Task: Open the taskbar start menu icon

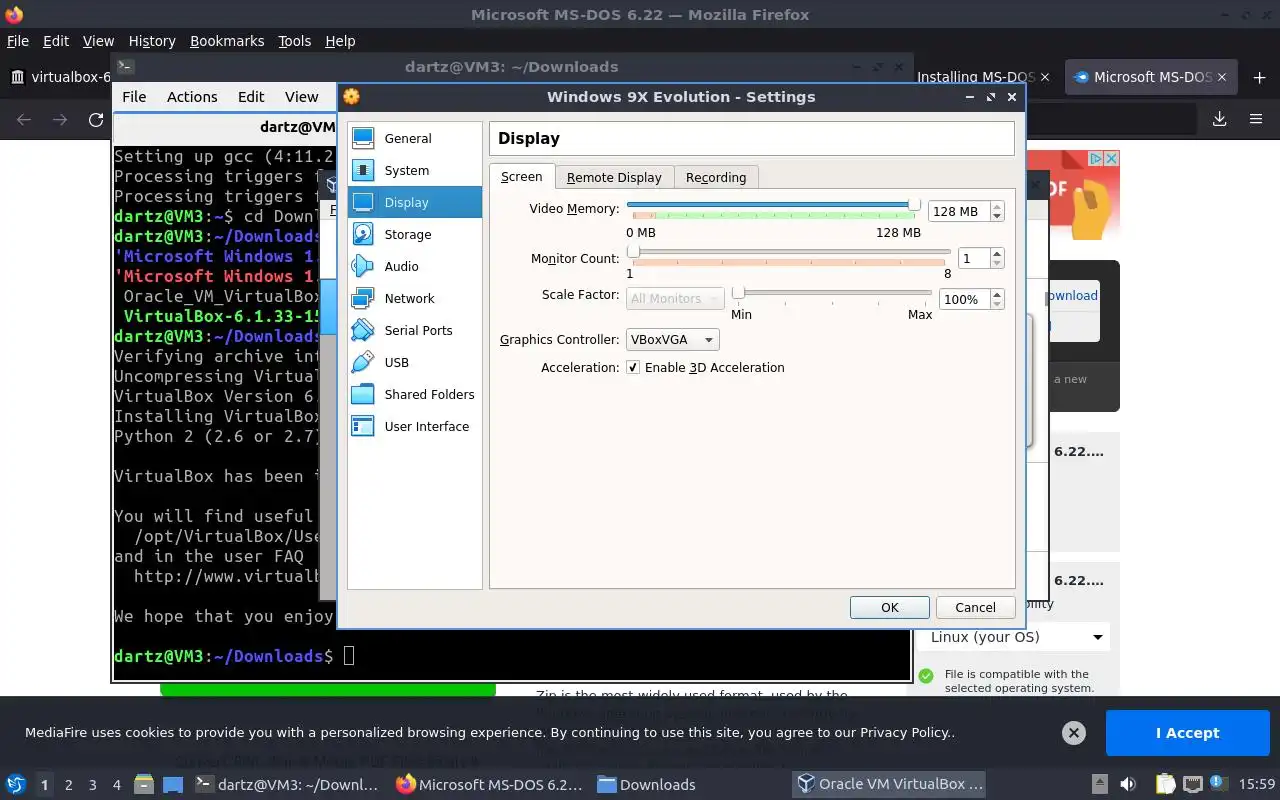Action: pyautogui.click(x=16, y=785)
